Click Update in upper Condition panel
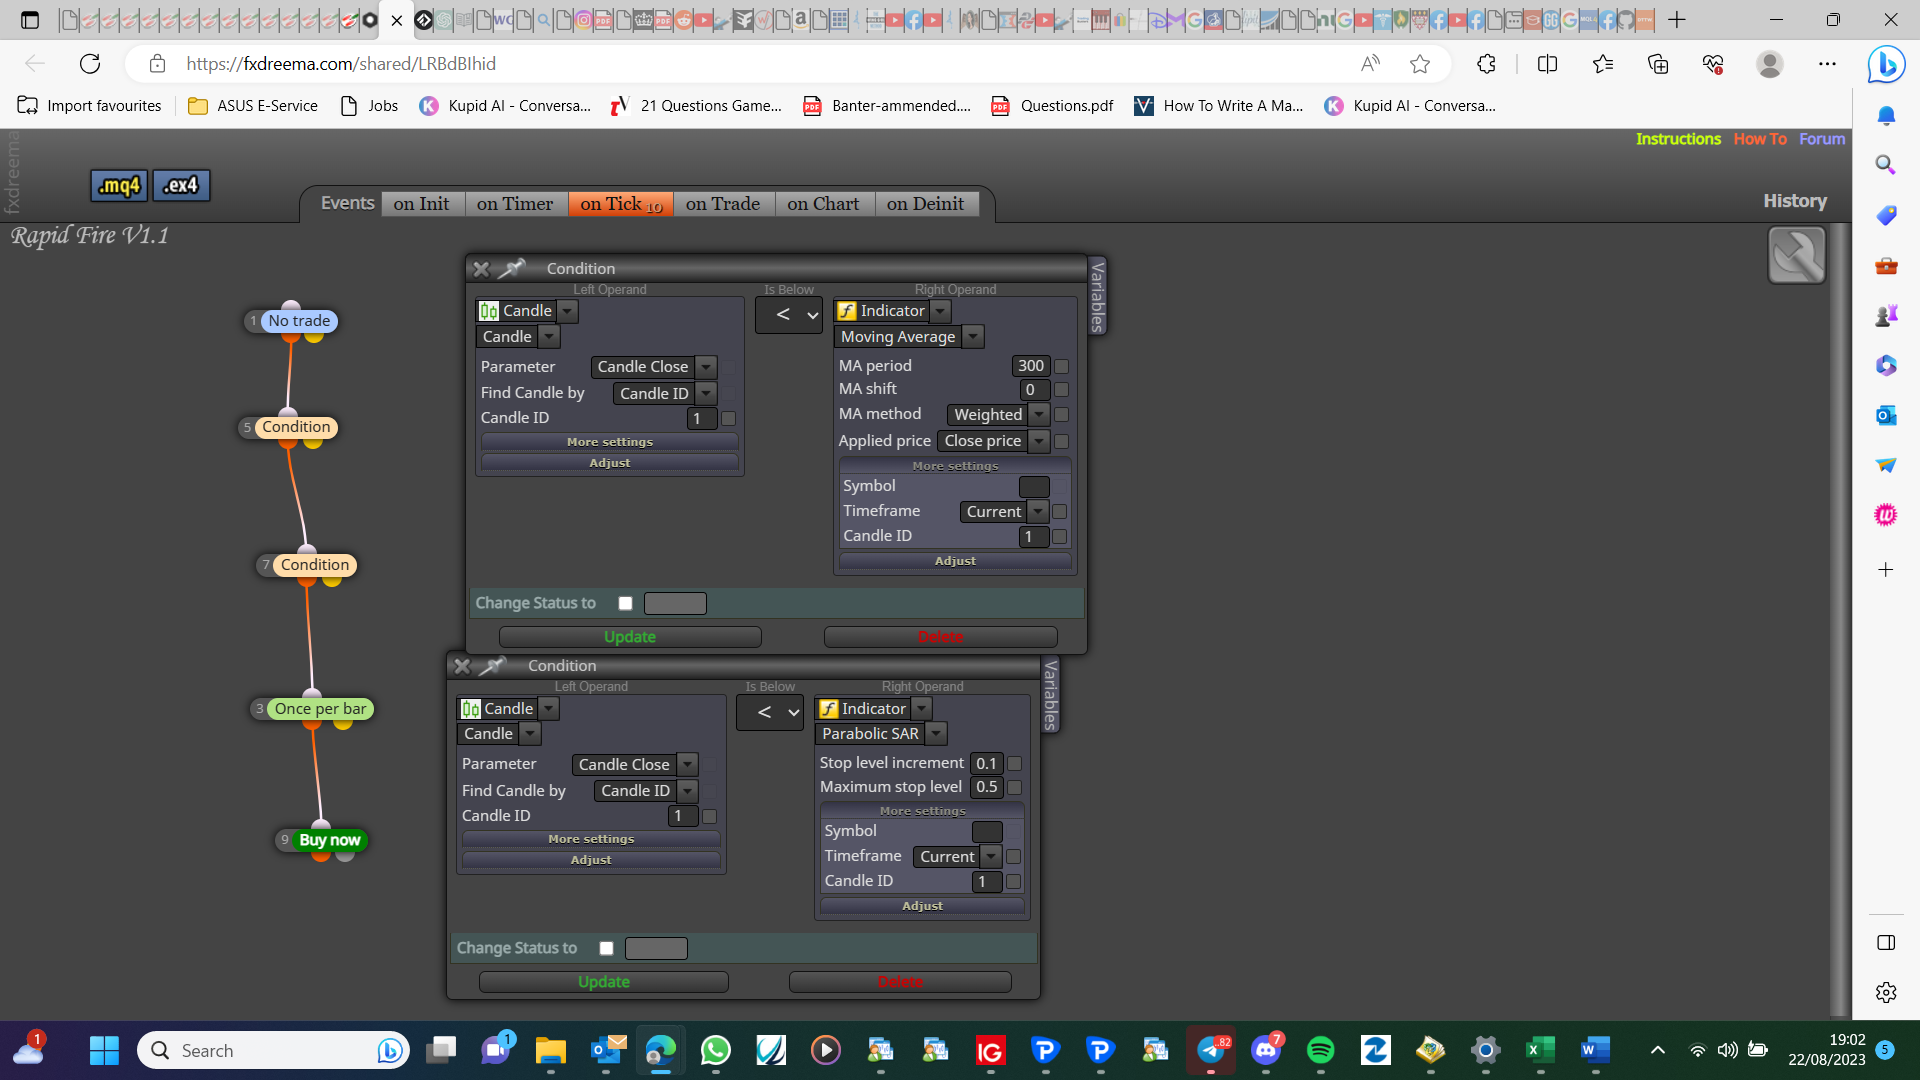Viewport: 1920px width, 1080px height. click(630, 637)
